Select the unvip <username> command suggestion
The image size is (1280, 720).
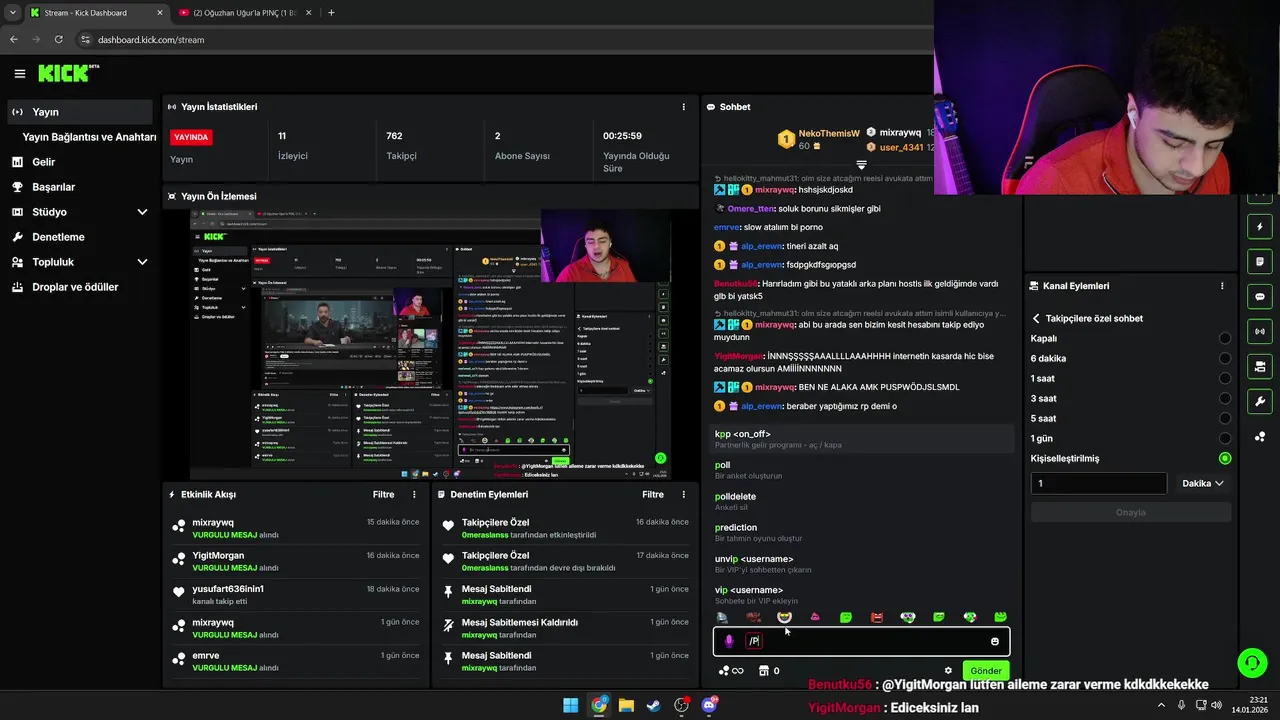tap(861, 564)
